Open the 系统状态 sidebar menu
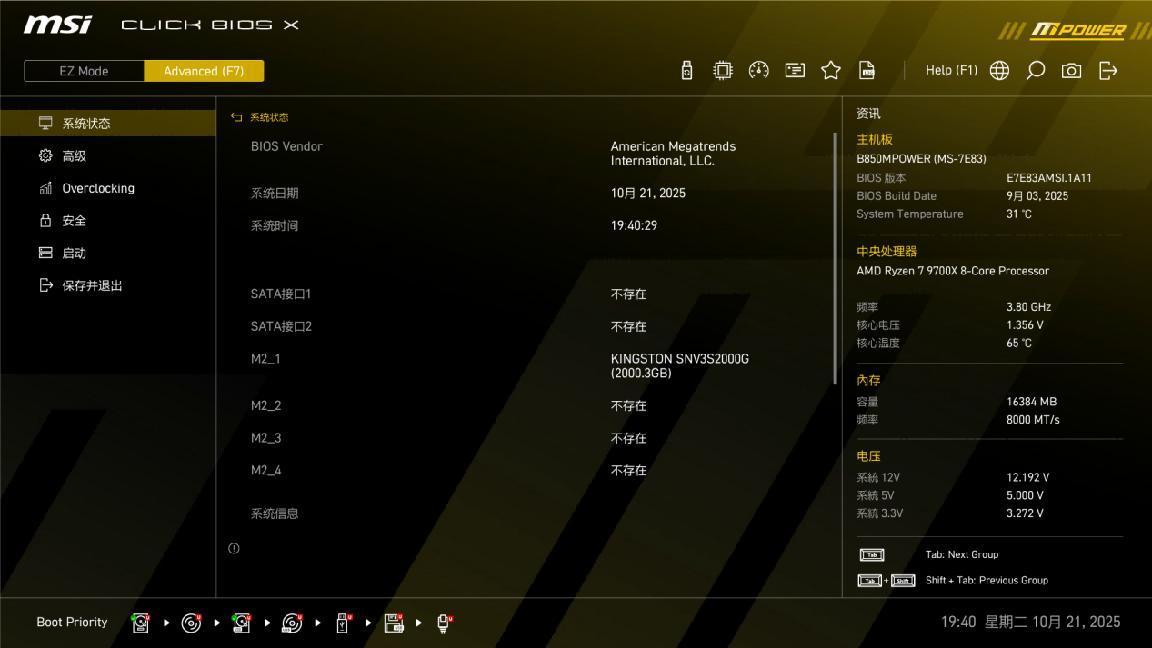Viewport: 1152px width, 648px height. coord(108,123)
